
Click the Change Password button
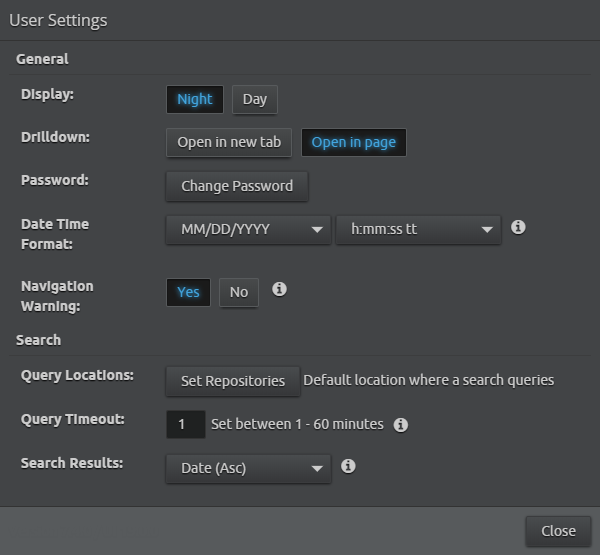pos(237,186)
